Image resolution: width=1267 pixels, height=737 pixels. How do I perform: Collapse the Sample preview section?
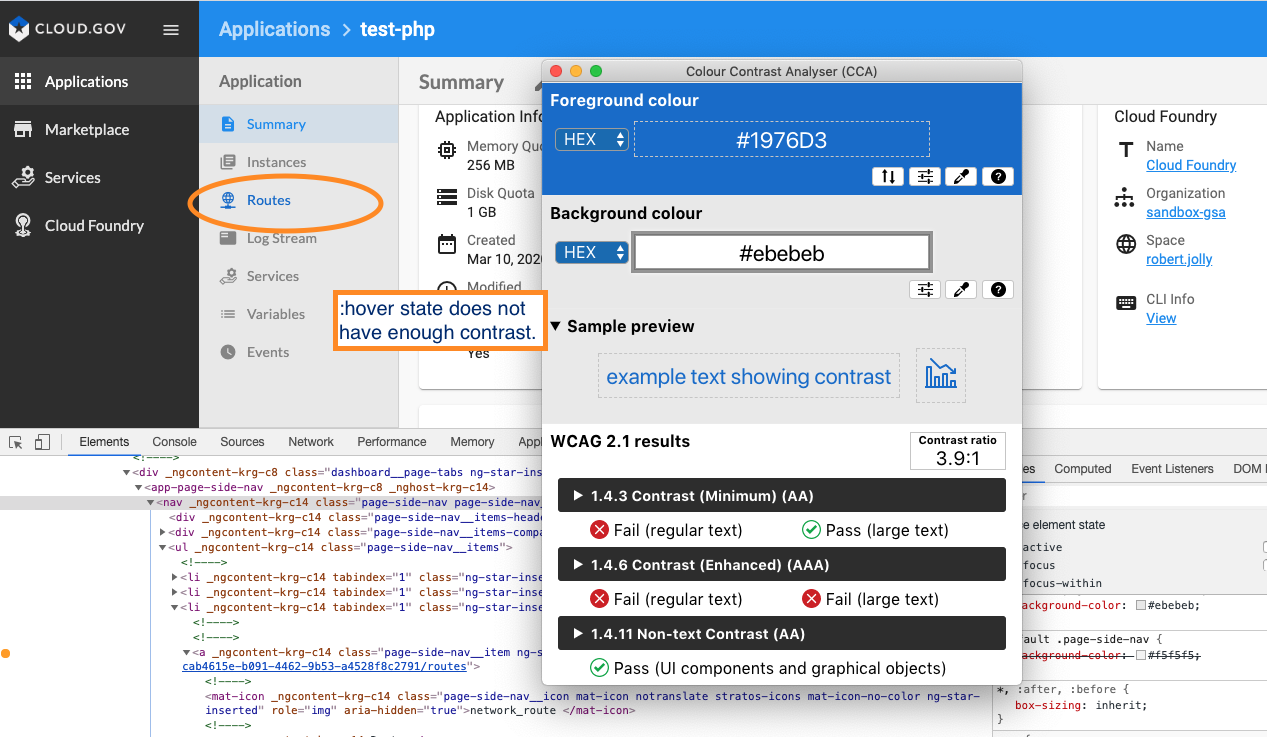tap(557, 327)
